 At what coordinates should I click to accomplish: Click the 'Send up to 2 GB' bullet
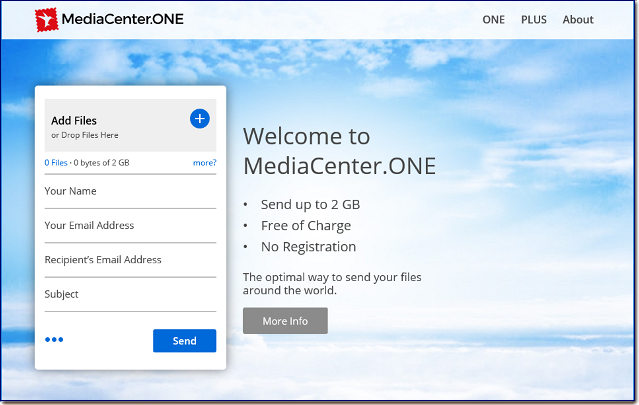[310, 204]
